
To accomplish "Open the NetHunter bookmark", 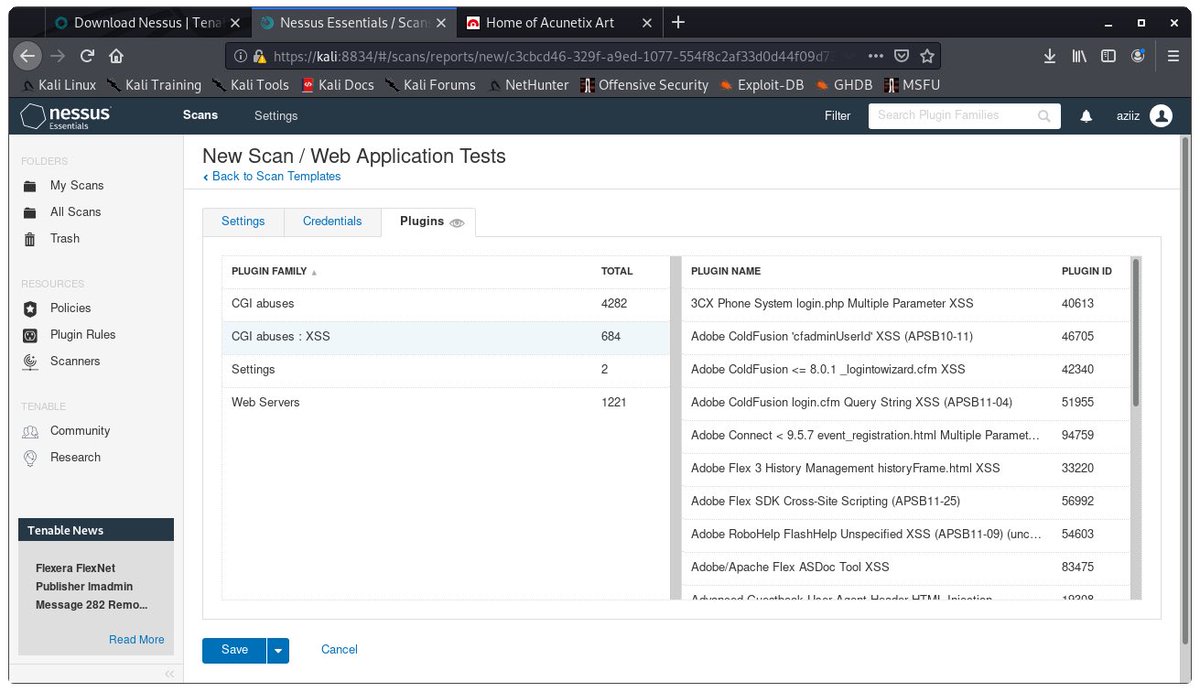I will [528, 85].
